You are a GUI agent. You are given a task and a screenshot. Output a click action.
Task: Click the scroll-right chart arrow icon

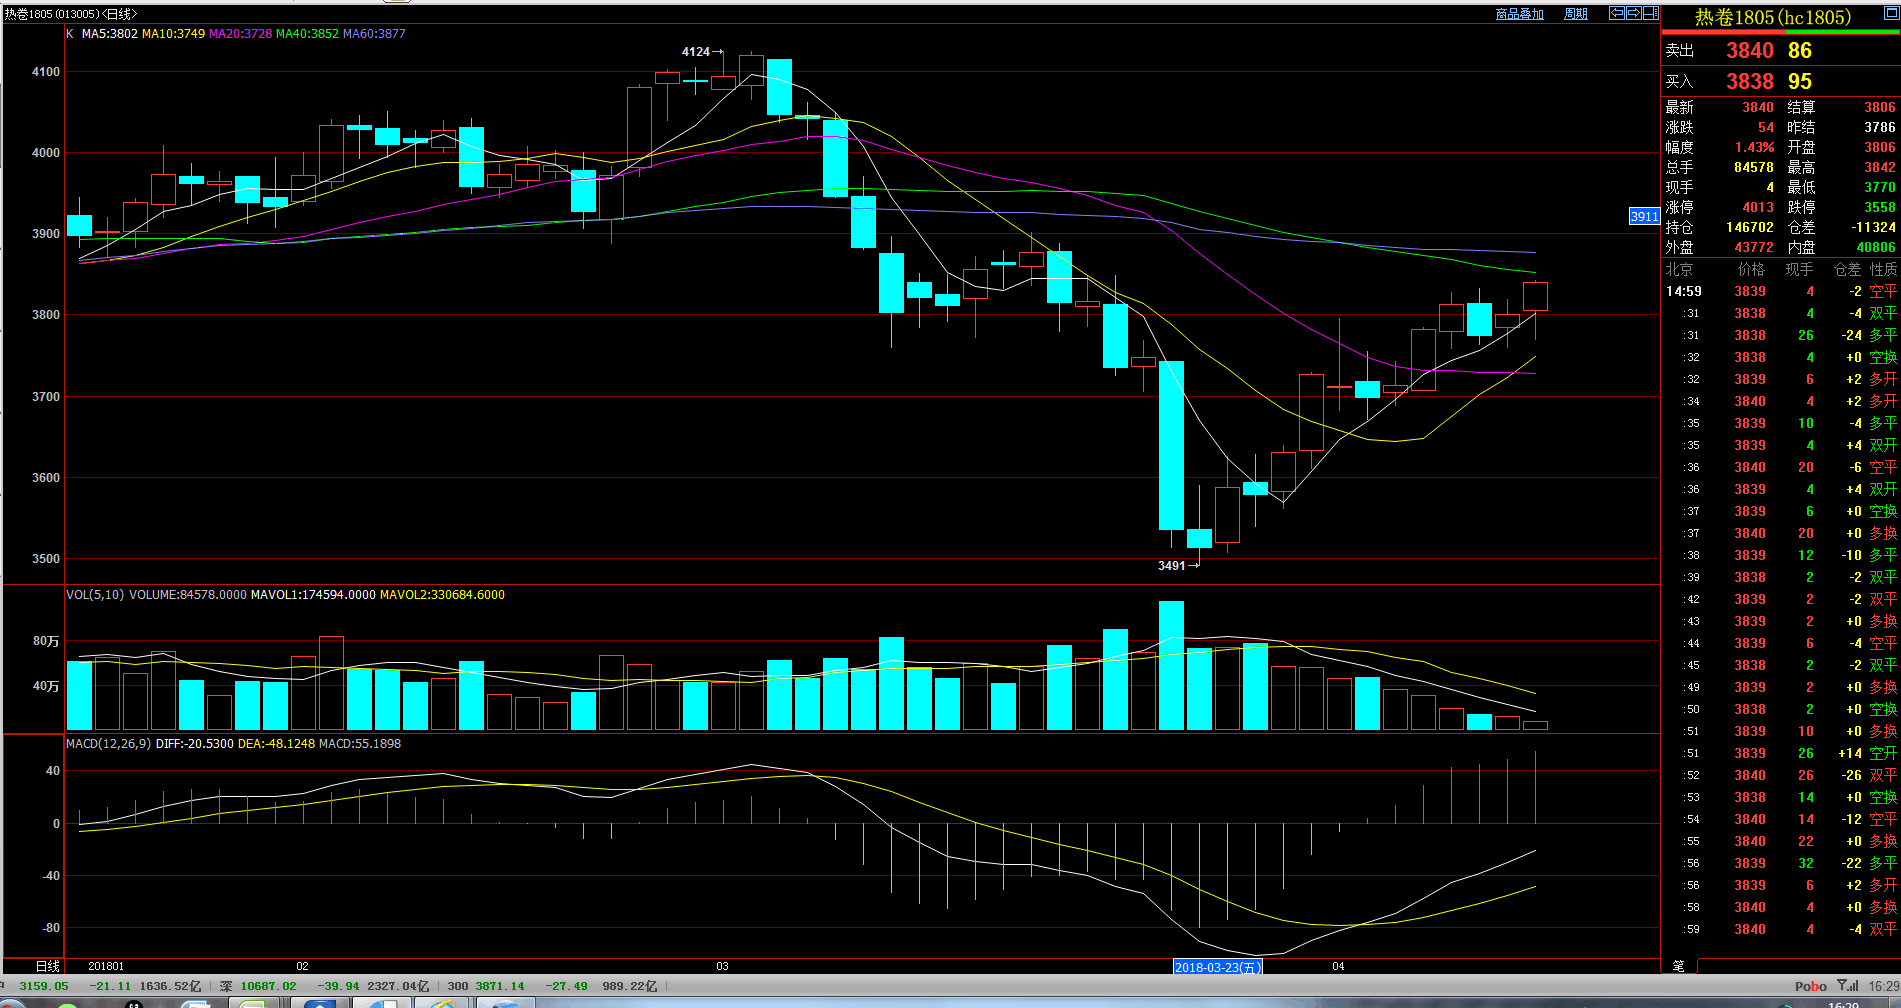[1633, 13]
